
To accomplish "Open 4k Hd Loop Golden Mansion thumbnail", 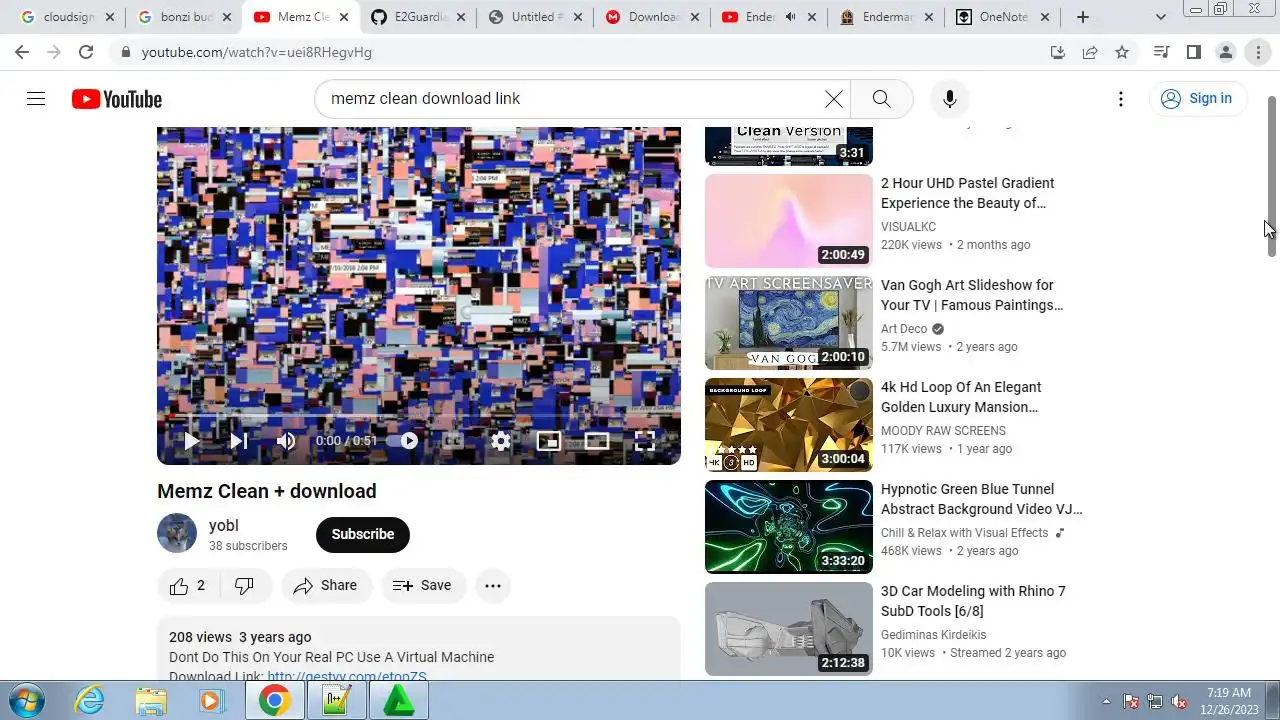I will (789, 425).
